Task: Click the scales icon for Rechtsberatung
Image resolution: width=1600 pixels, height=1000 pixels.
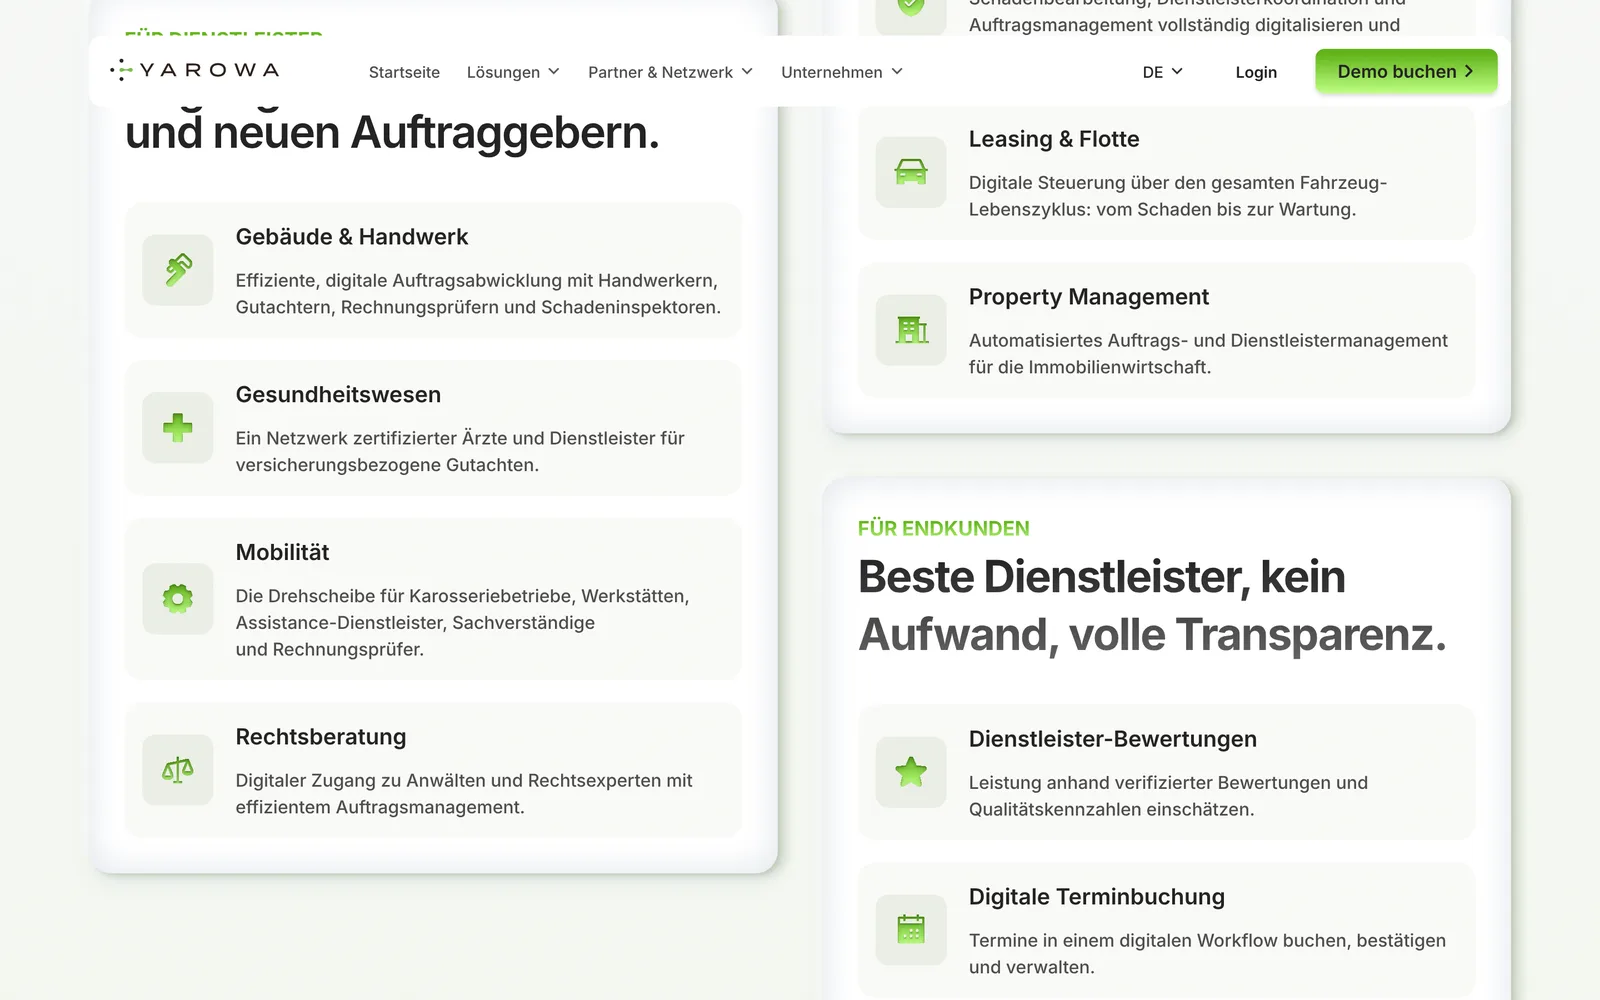Action: [178, 770]
